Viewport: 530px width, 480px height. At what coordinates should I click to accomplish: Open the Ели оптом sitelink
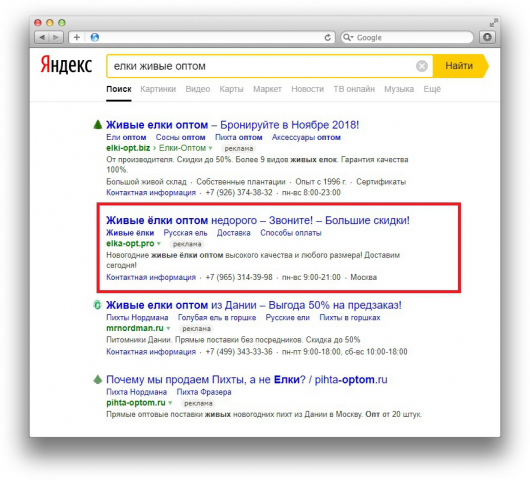click(126, 138)
